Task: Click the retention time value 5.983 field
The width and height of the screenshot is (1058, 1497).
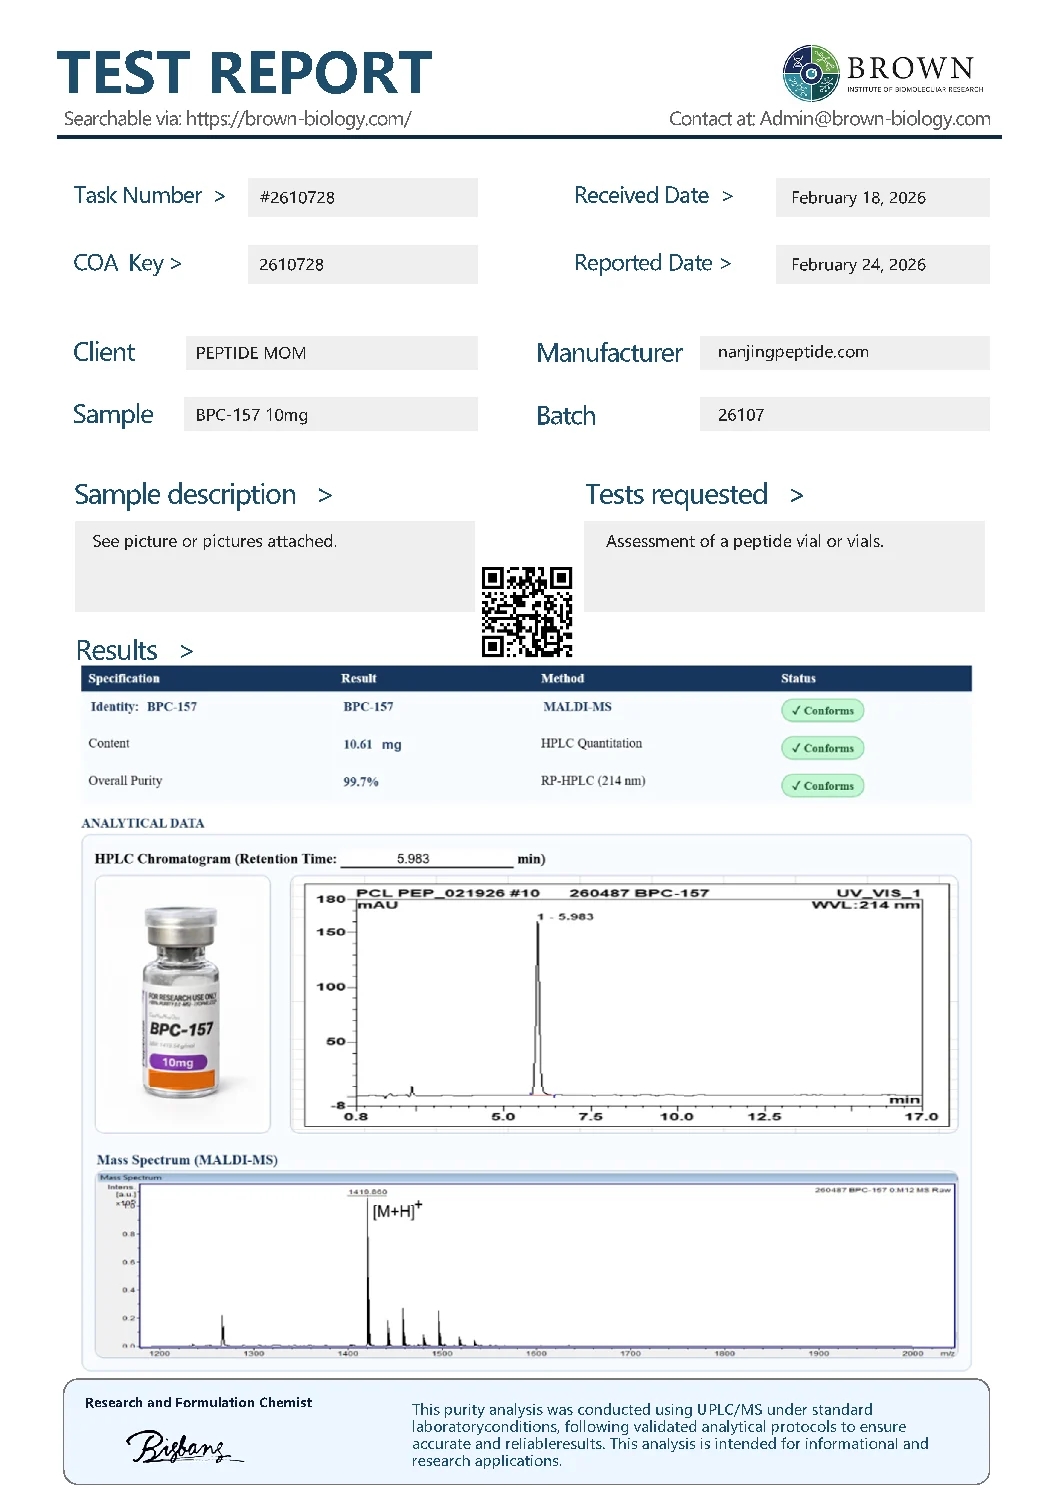Action: point(426,859)
